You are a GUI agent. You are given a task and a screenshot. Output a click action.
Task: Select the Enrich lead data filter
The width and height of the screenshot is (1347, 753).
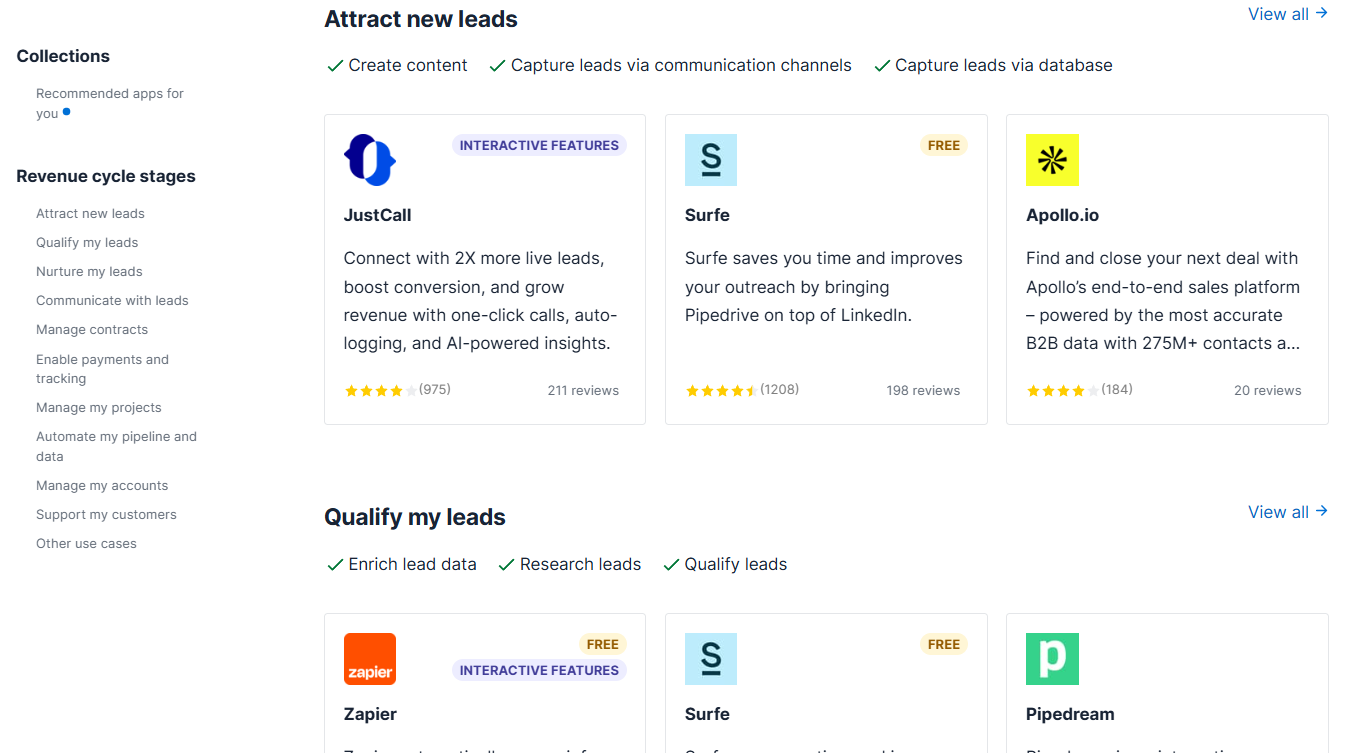[402, 564]
